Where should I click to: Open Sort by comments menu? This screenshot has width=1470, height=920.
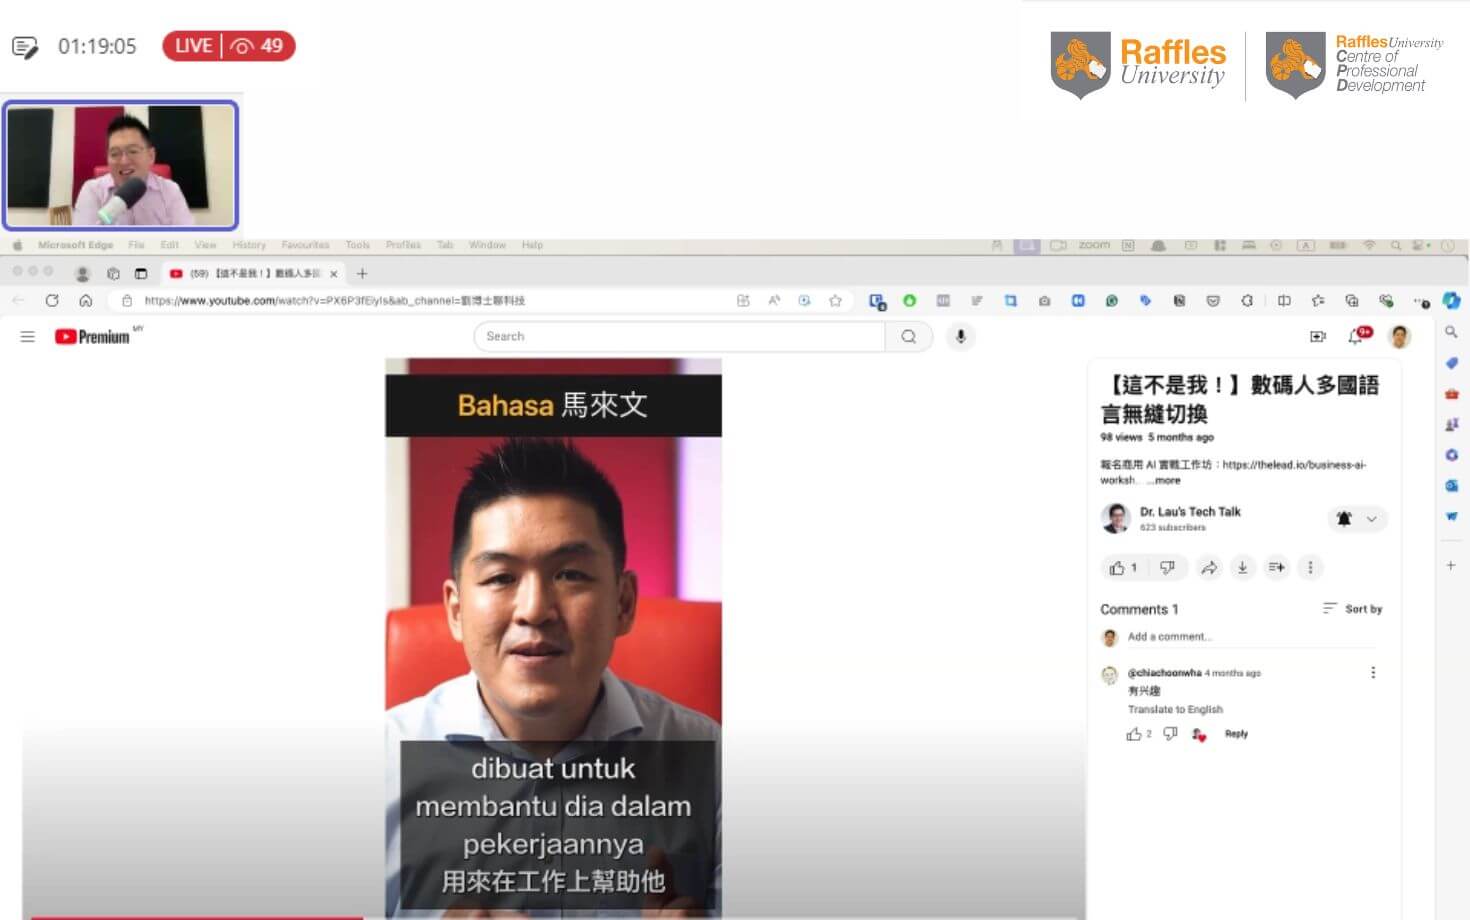[1352, 609]
